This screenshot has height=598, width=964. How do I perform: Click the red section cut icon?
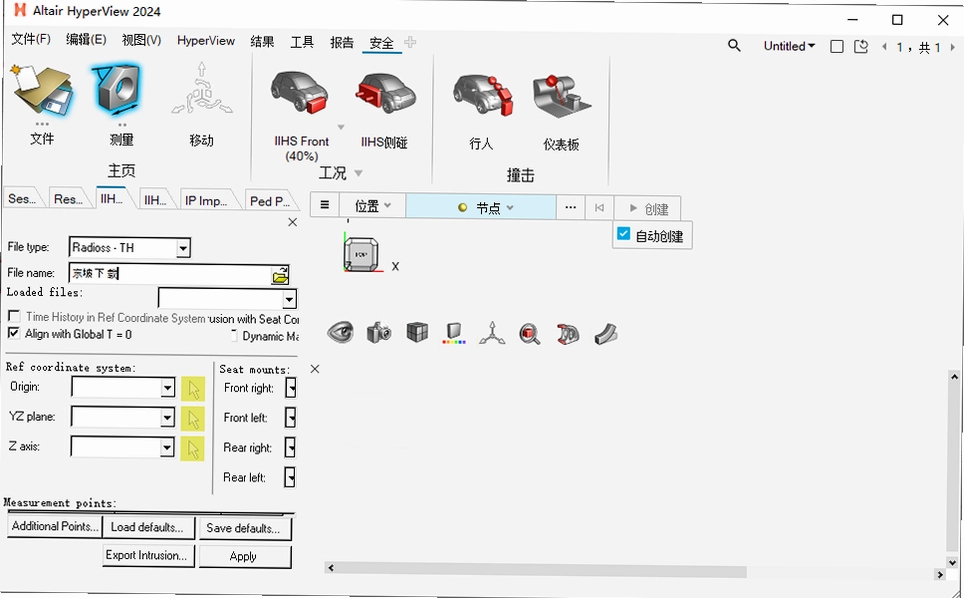click(x=567, y=334)
